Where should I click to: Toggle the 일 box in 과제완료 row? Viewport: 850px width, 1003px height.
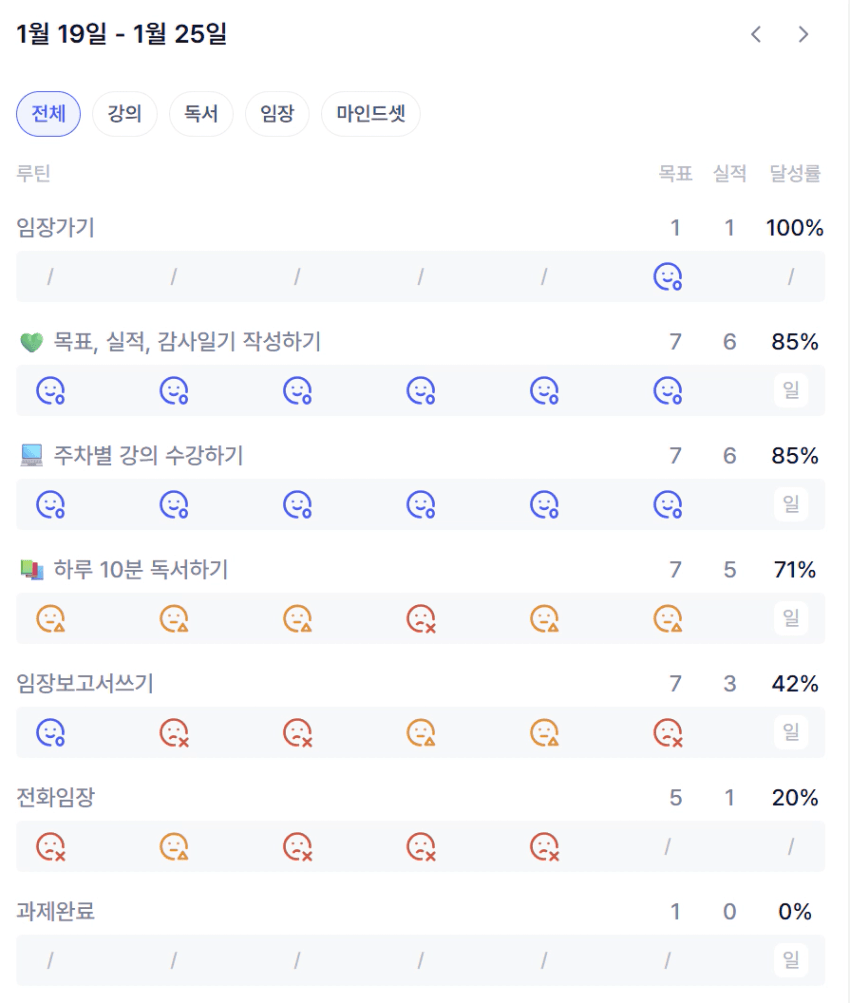(791, 961)
